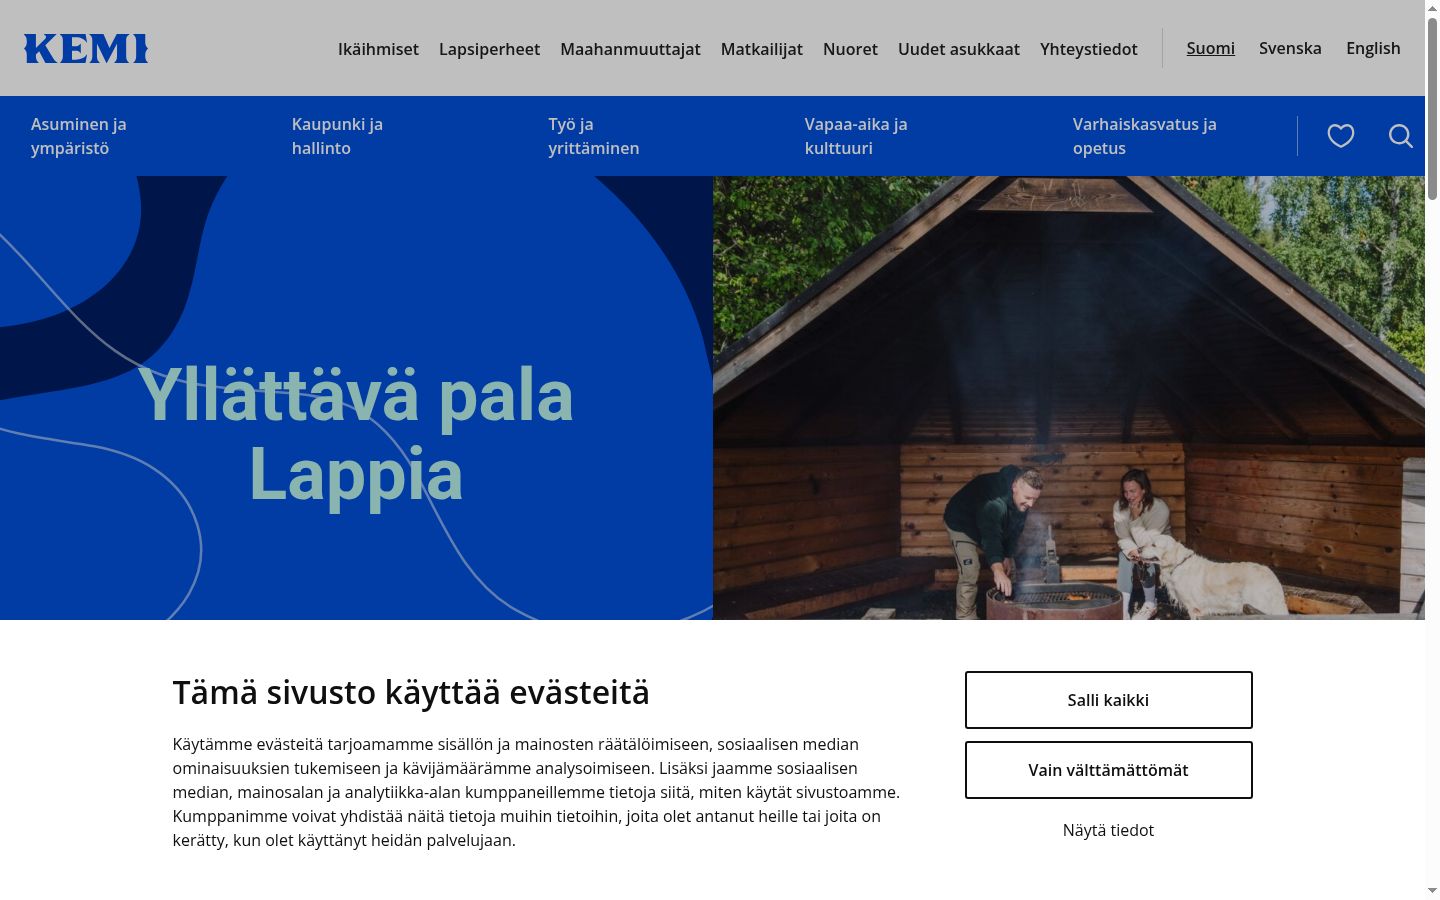Visit the Nuoret page
The width and height of the screenshot is (1440, 900).
tap(850, 48)
